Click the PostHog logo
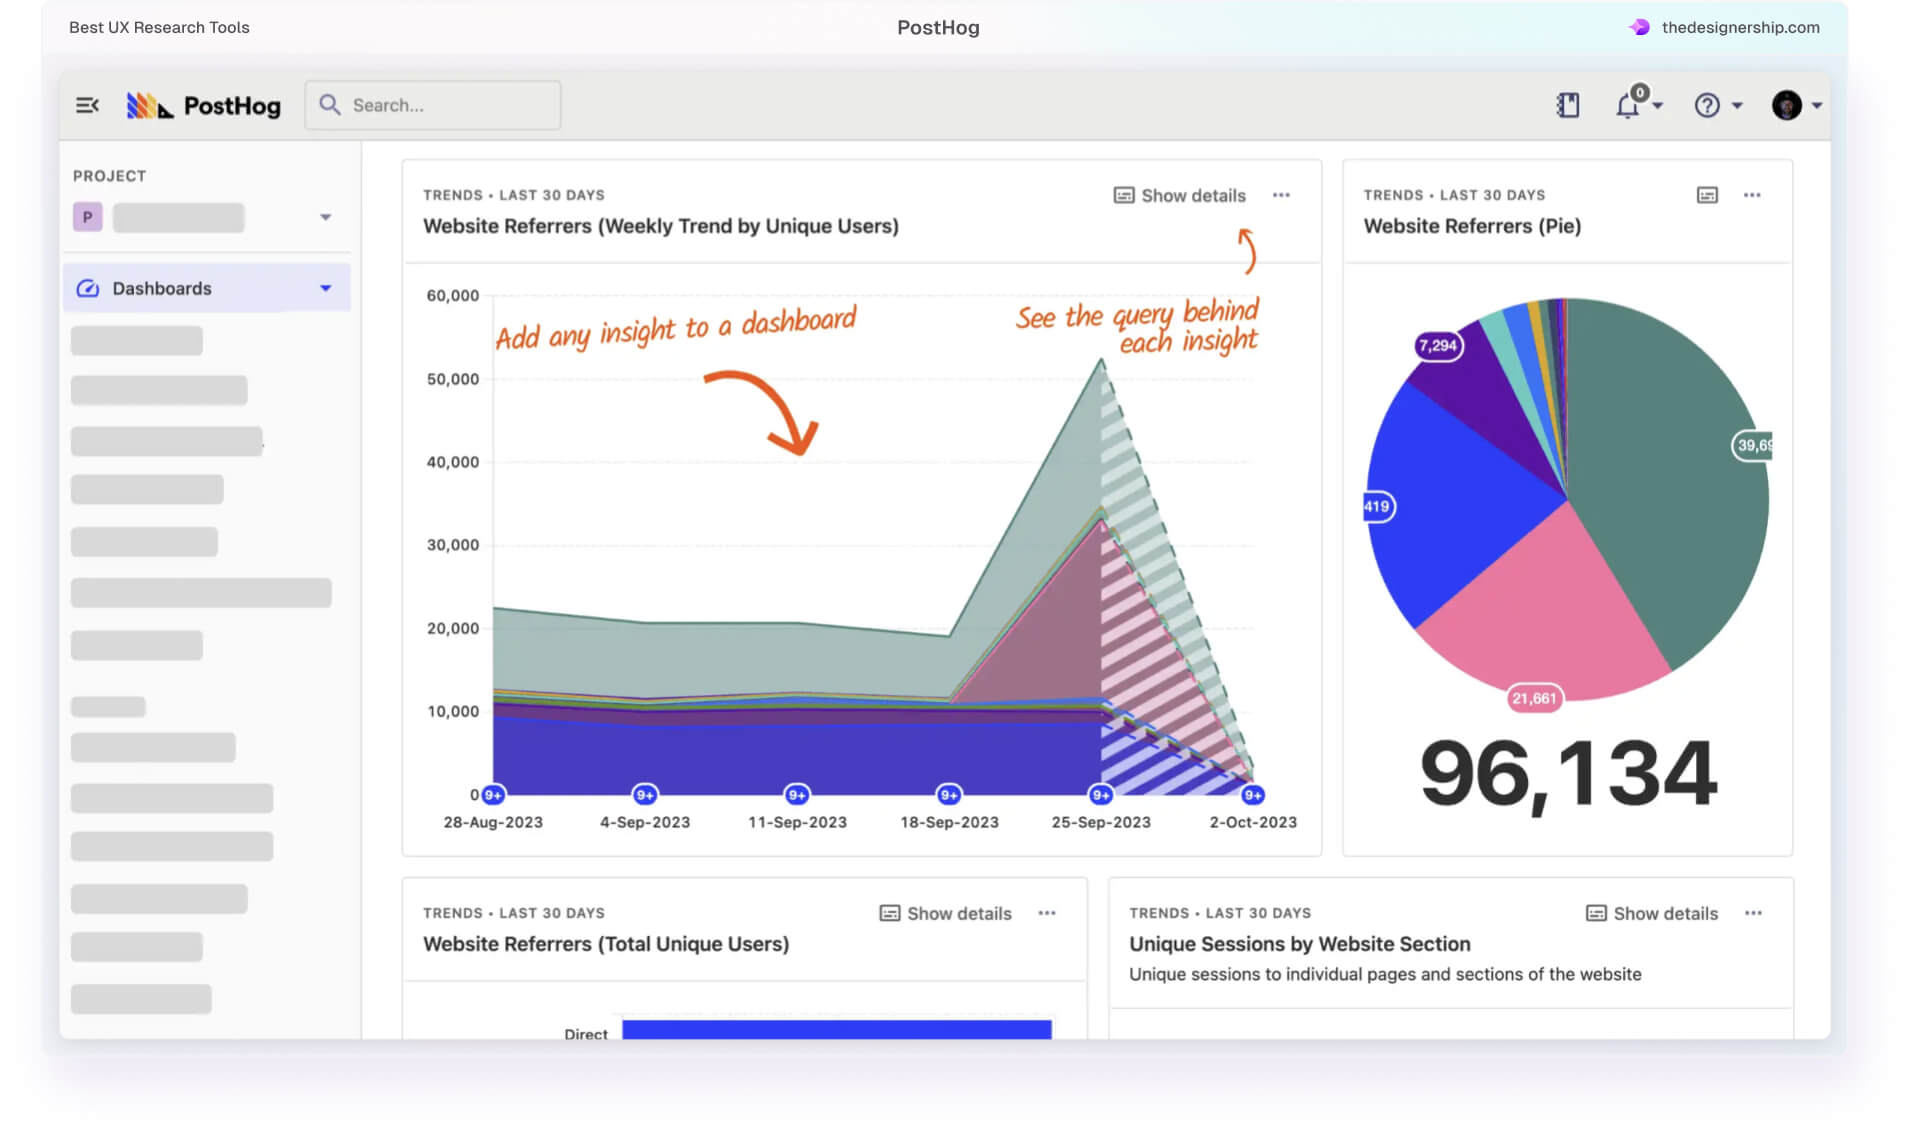1905x1129 pixels. click(203, 105)
